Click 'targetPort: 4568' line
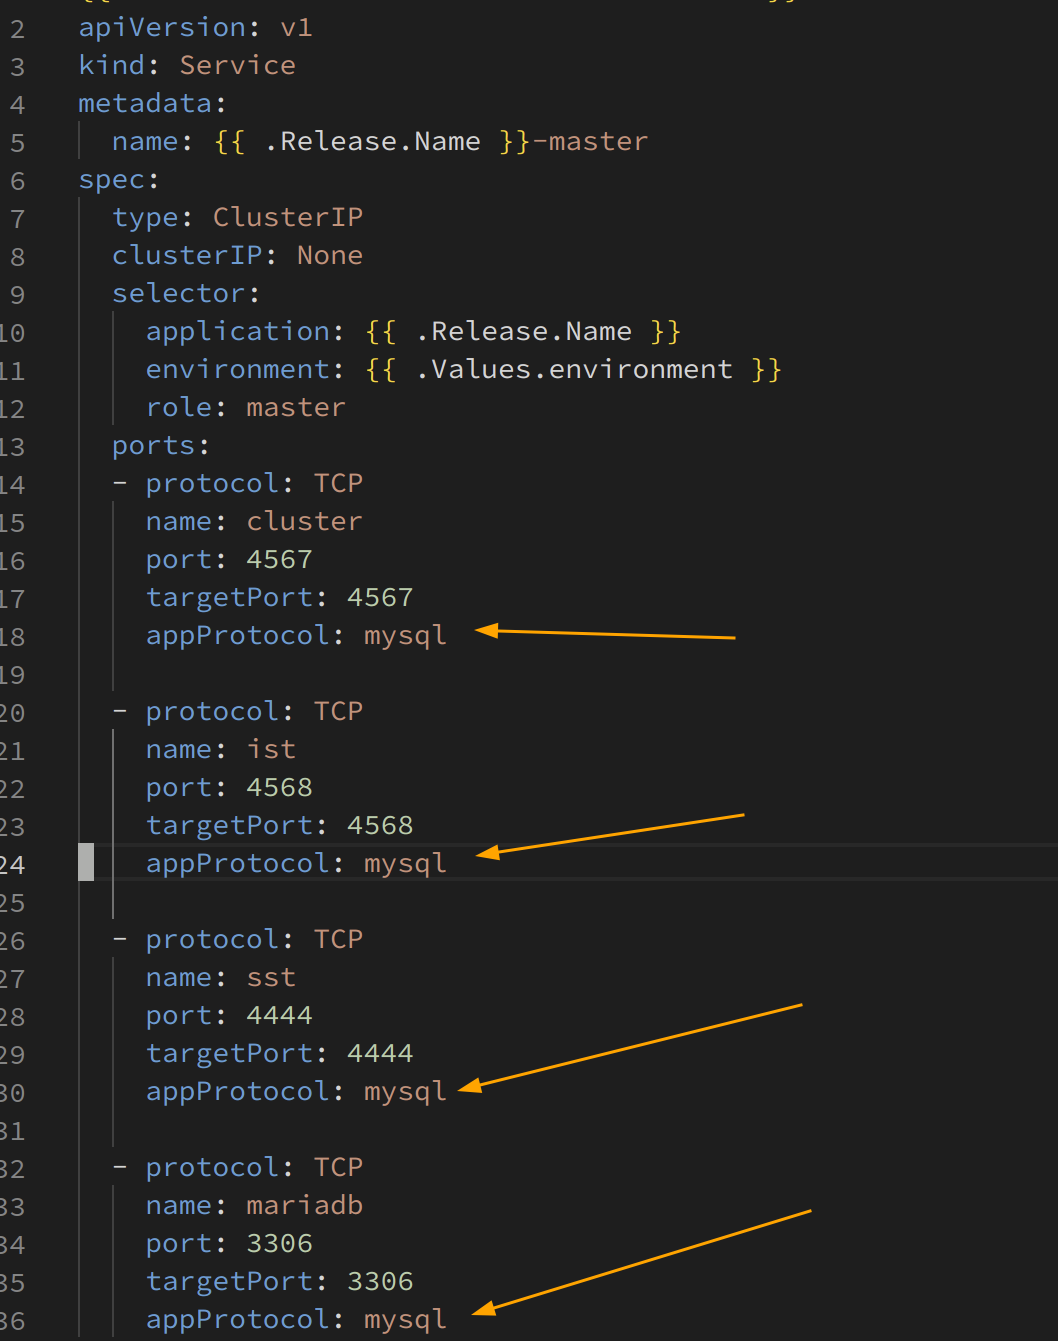Screen dimensions: 1058x1341 279,825
